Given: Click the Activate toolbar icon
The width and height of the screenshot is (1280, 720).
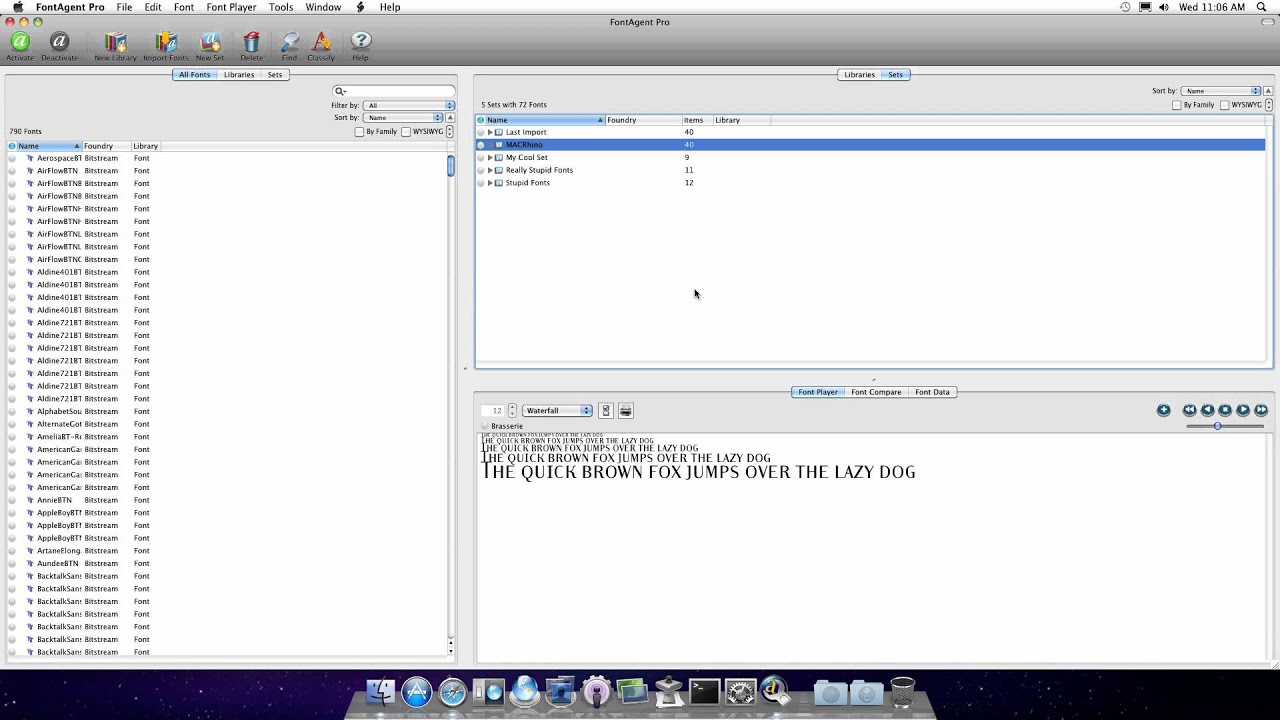Looking at the screenshot, I should (20, 42).
